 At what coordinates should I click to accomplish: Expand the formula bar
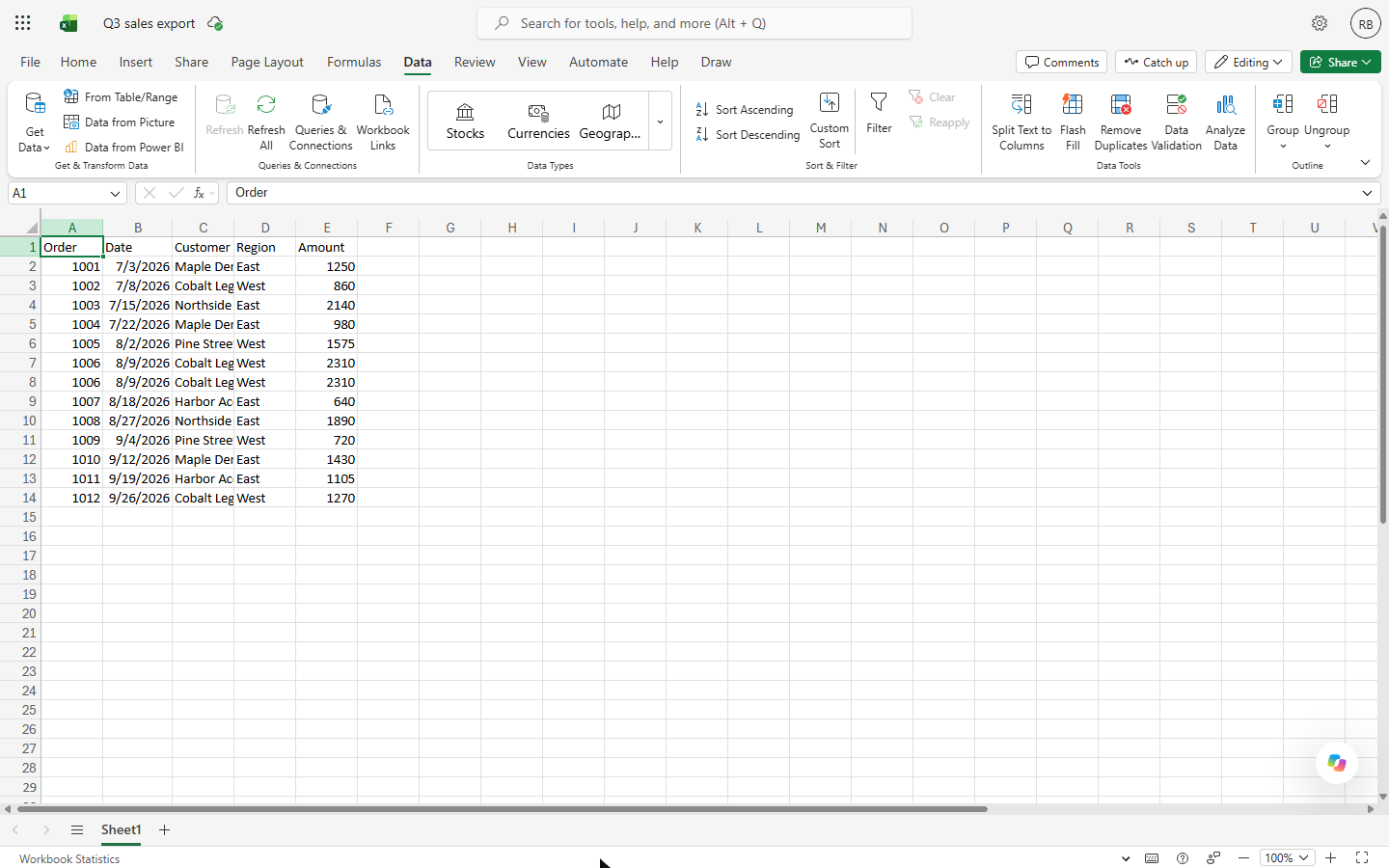coord(1367,193)
